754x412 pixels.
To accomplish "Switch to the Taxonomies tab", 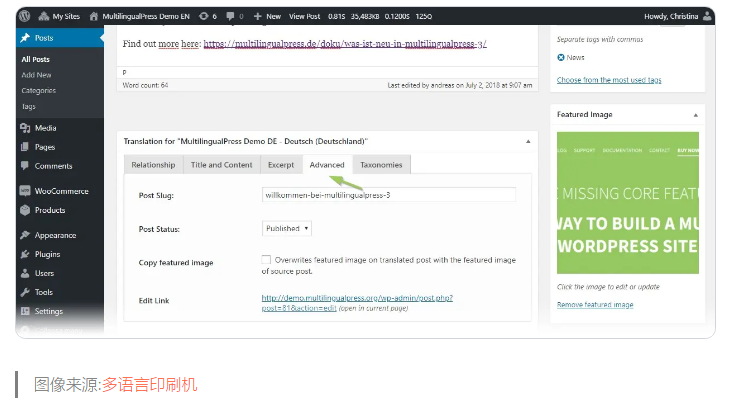I will pos(381,165).
